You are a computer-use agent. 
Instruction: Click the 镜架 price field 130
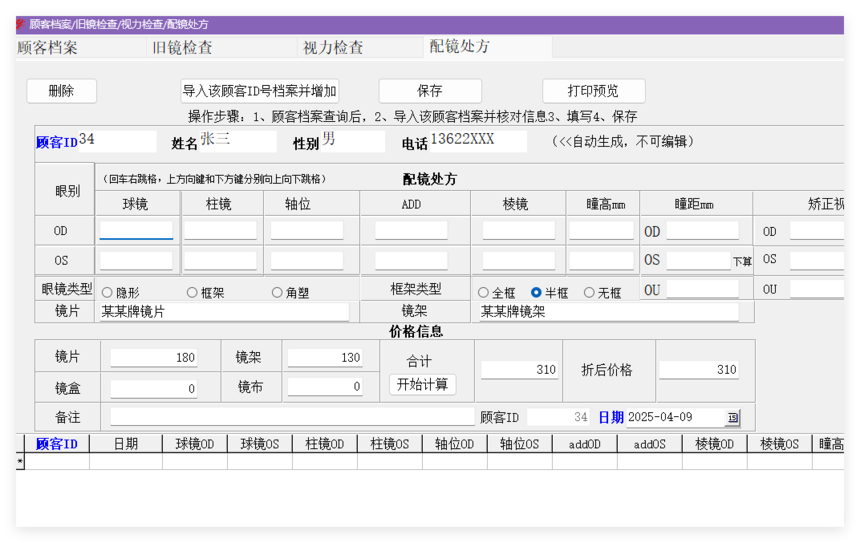(325, 358)
